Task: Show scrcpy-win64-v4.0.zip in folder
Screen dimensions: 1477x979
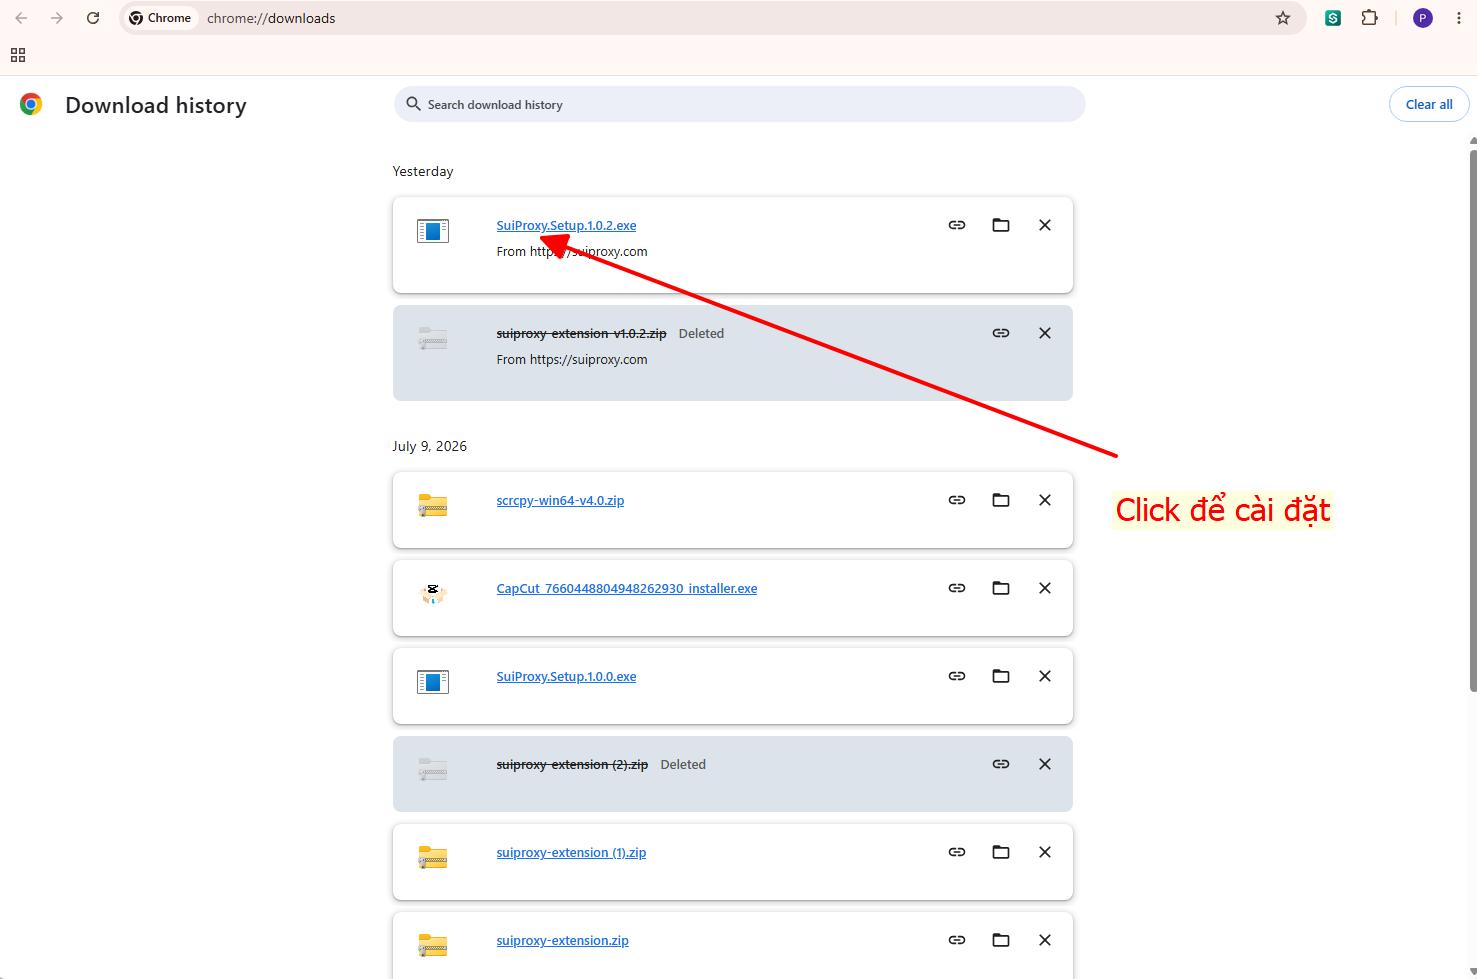Action: 1001,500
